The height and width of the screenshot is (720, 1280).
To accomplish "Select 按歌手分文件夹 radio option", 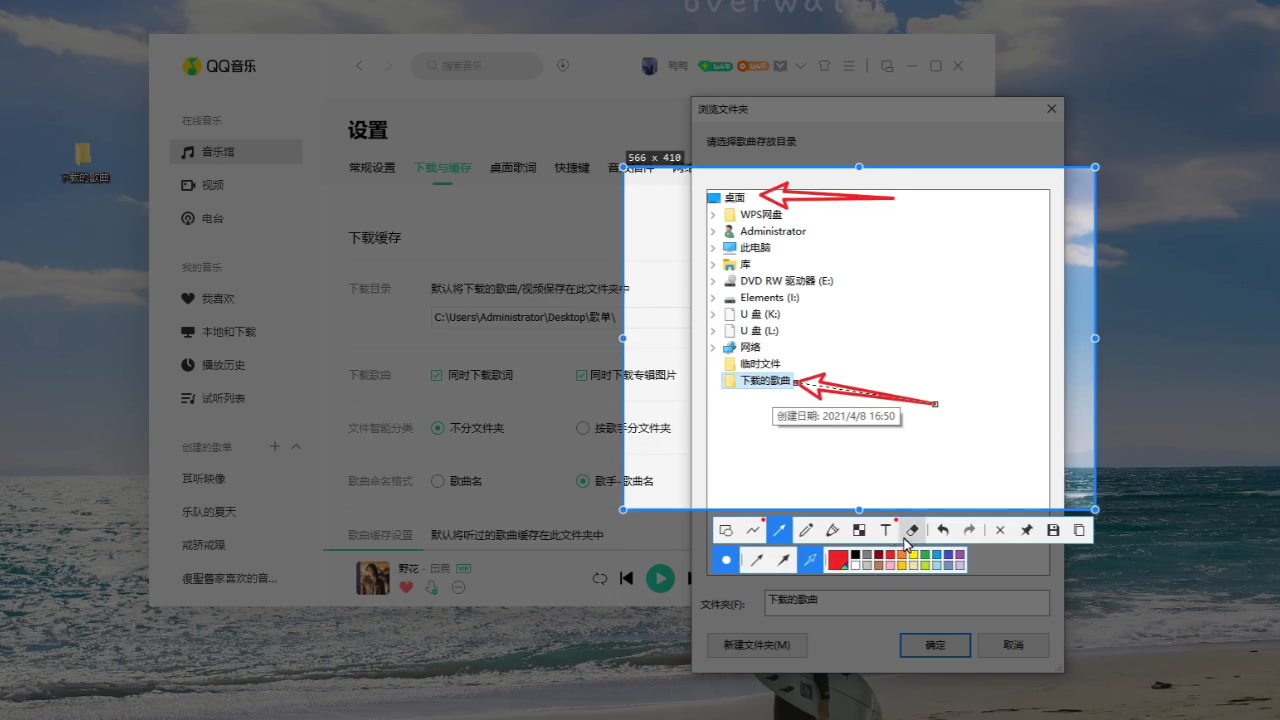I will point(583,428).
